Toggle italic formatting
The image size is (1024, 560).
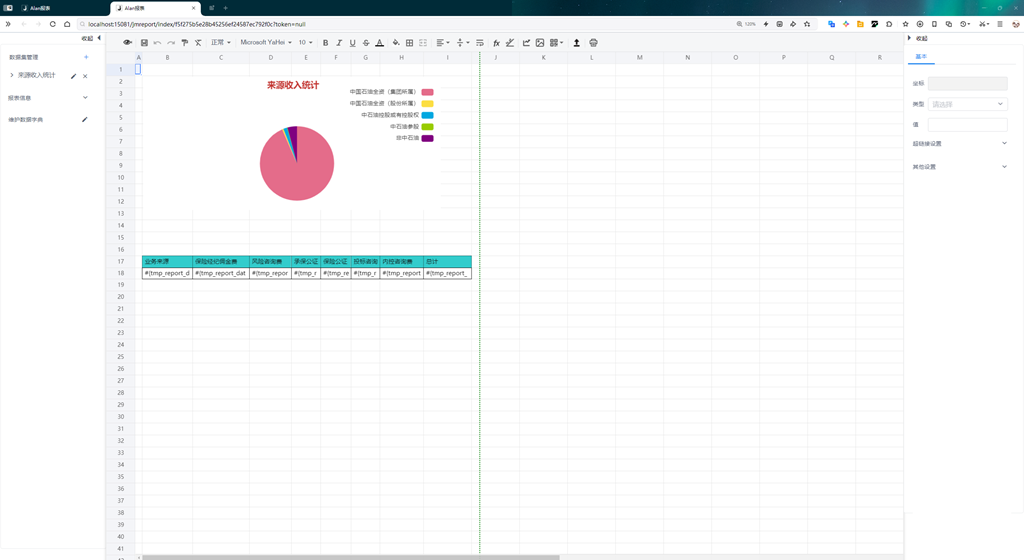tap(339, 42)
